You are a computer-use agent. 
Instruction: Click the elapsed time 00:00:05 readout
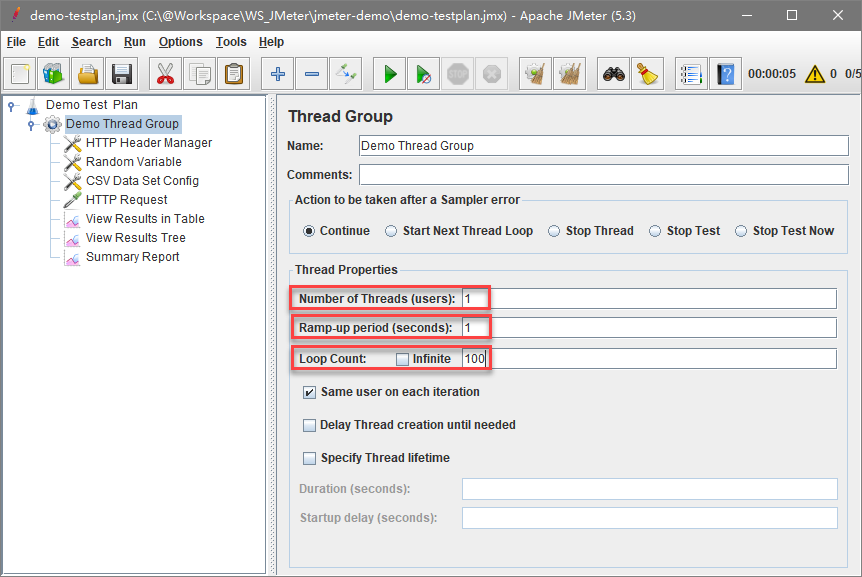coord(772,74)
